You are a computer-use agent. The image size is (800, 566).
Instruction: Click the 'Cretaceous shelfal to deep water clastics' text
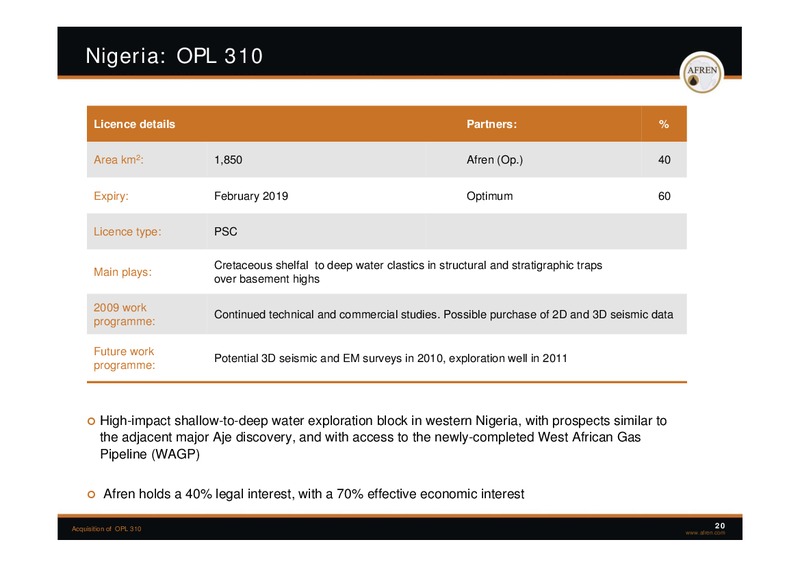[408, 272]
